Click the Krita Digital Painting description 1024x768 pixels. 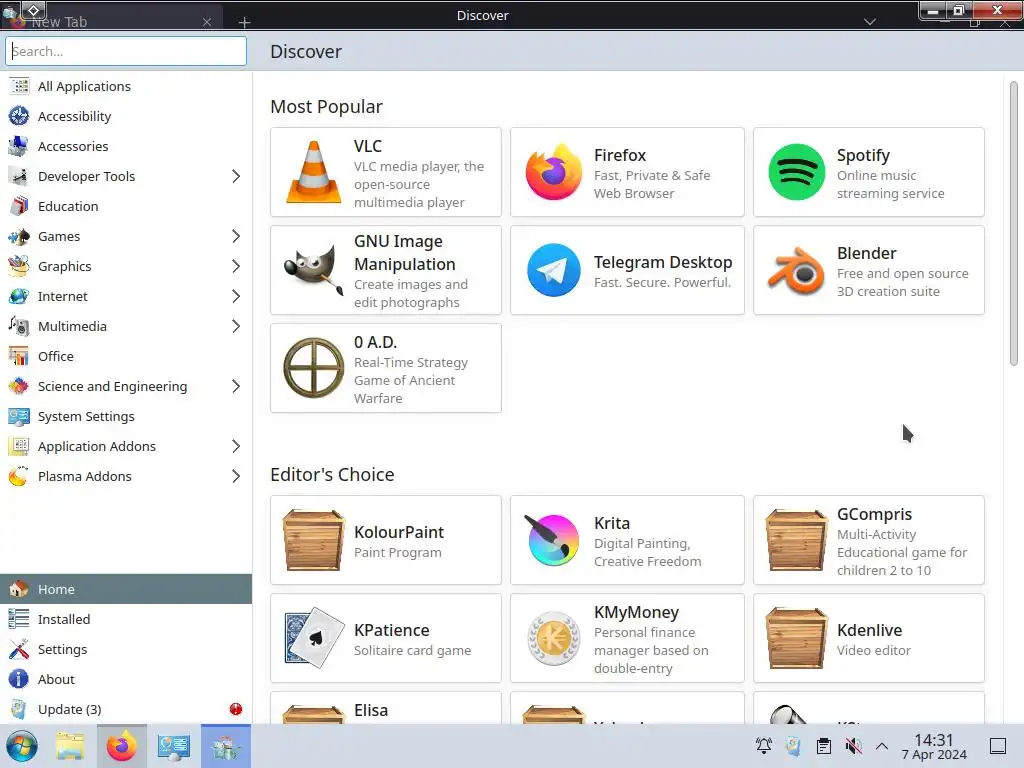[647, 552]
